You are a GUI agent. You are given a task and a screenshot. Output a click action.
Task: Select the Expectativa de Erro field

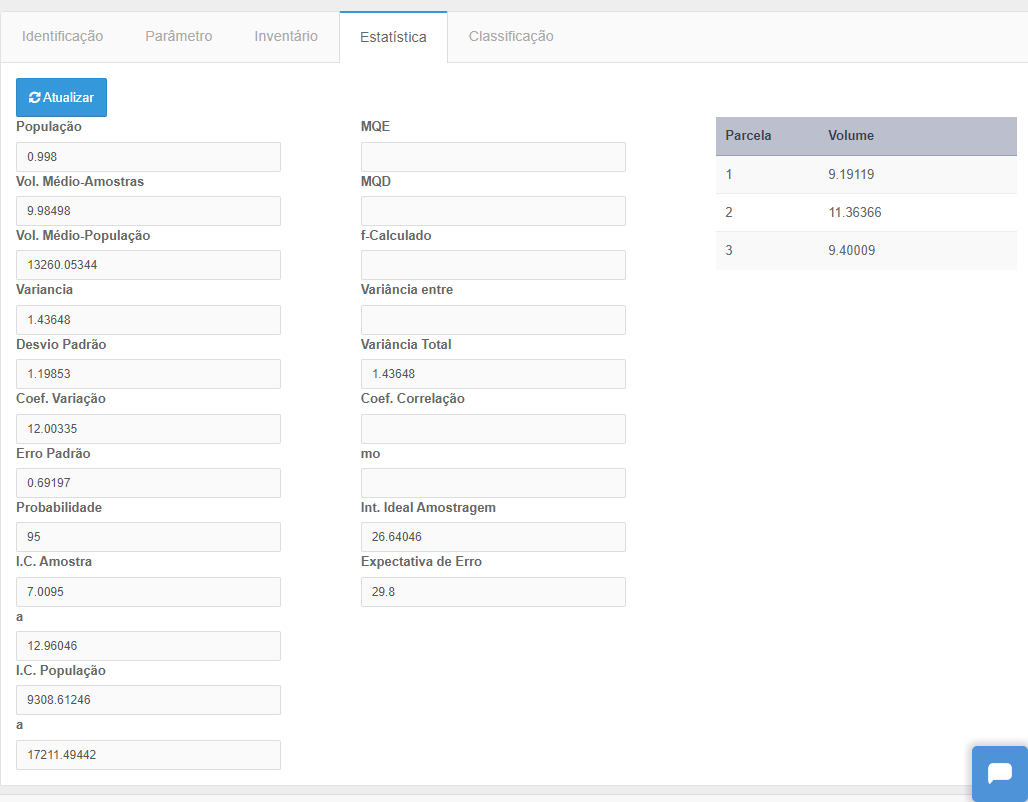coord(493,592)
